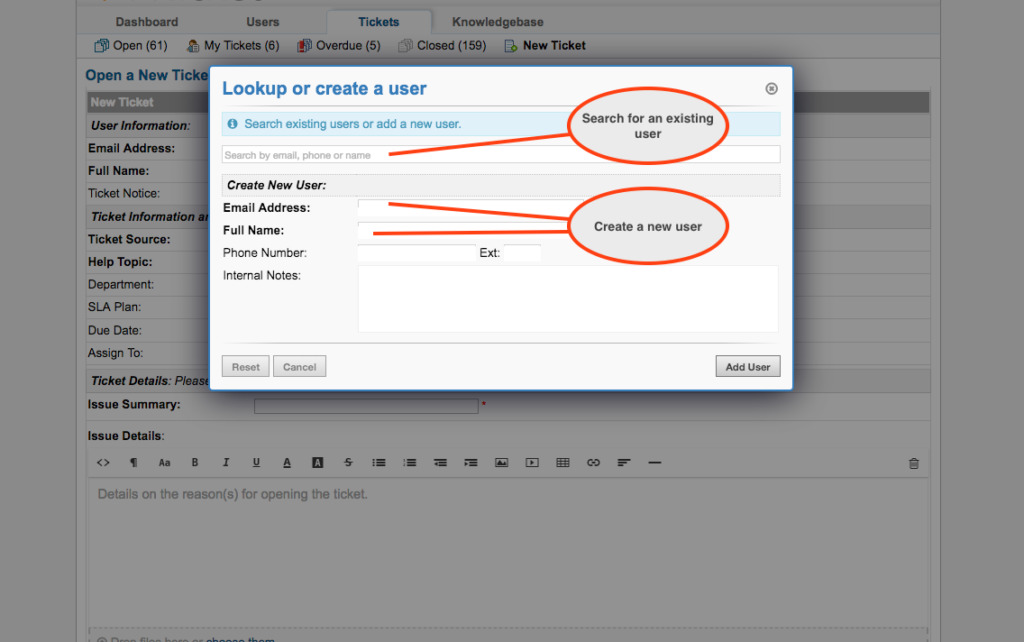
Task: Open the Tickets tab
Action: pos(379,22)
